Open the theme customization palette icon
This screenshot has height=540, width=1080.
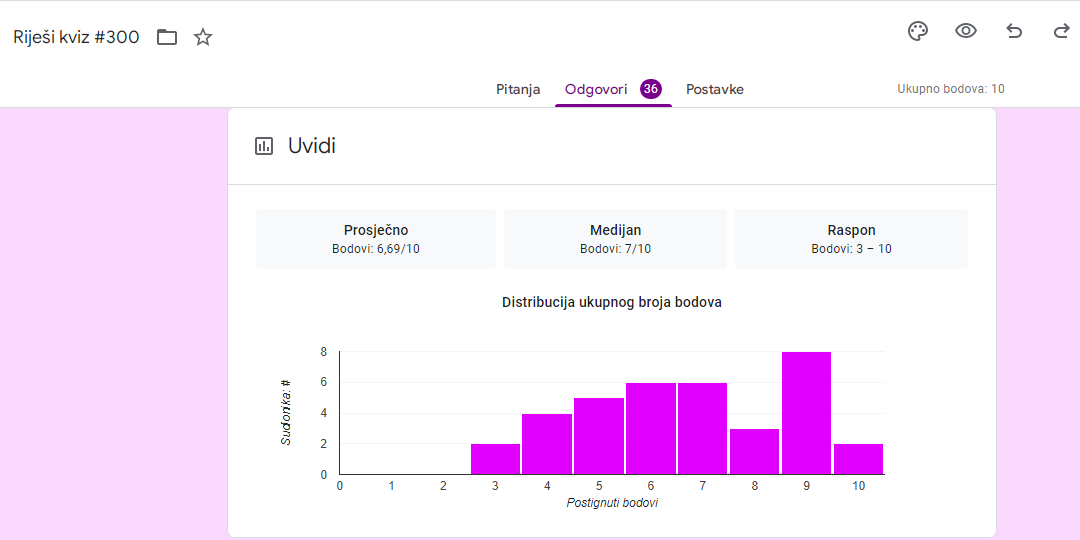click(x=917, y=31)
